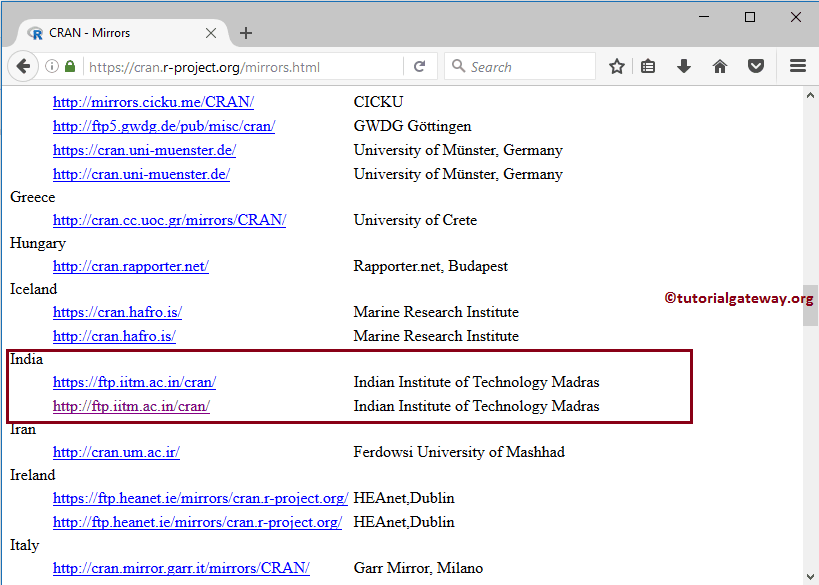Select the Greece country heading
Screen dimensions: 819x585
pos(32,197)
